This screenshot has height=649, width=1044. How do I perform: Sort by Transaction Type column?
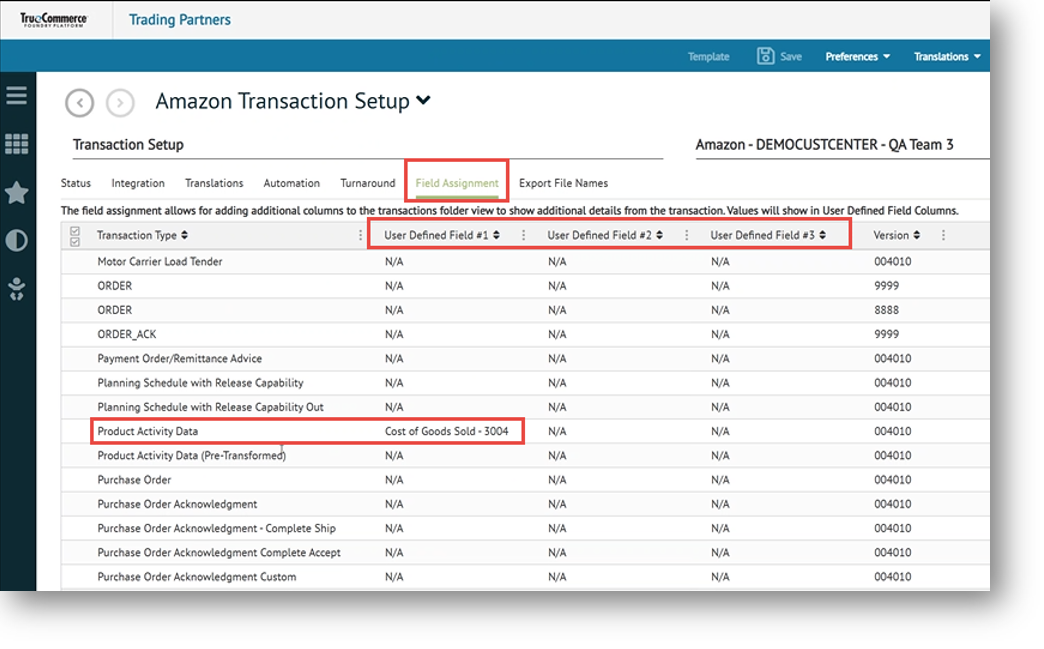click(184, 235)
